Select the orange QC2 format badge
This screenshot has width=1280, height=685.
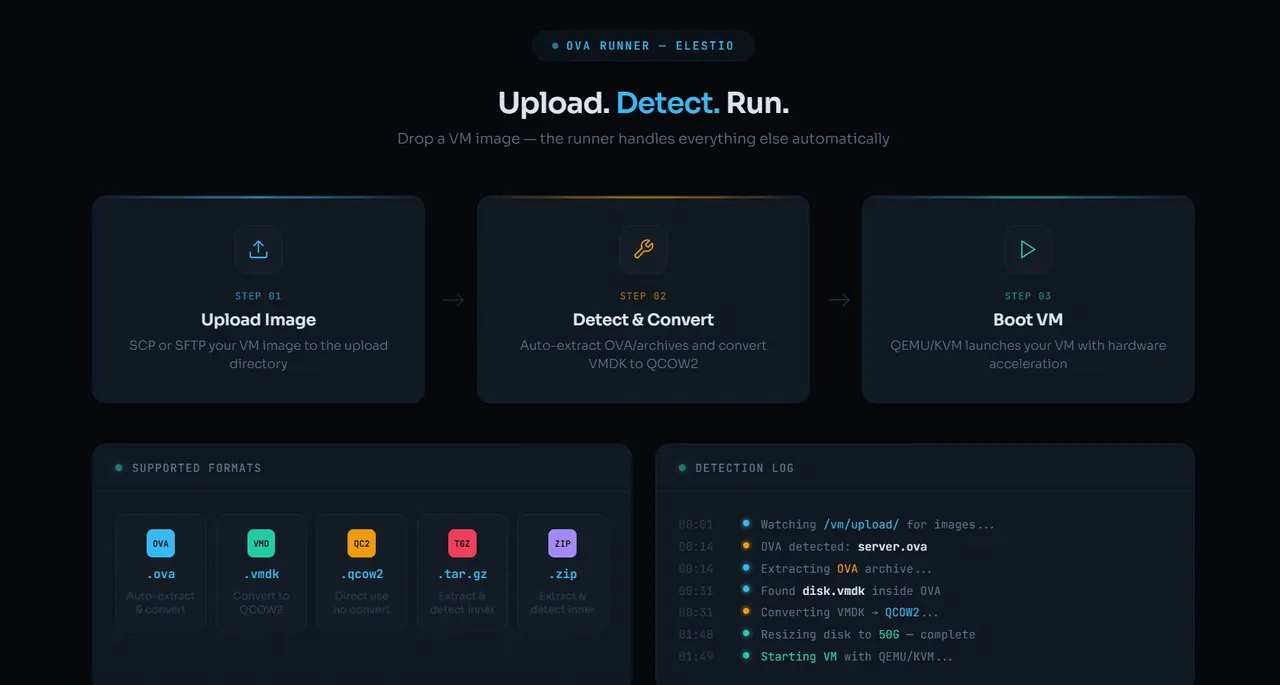tap(361, 544)
